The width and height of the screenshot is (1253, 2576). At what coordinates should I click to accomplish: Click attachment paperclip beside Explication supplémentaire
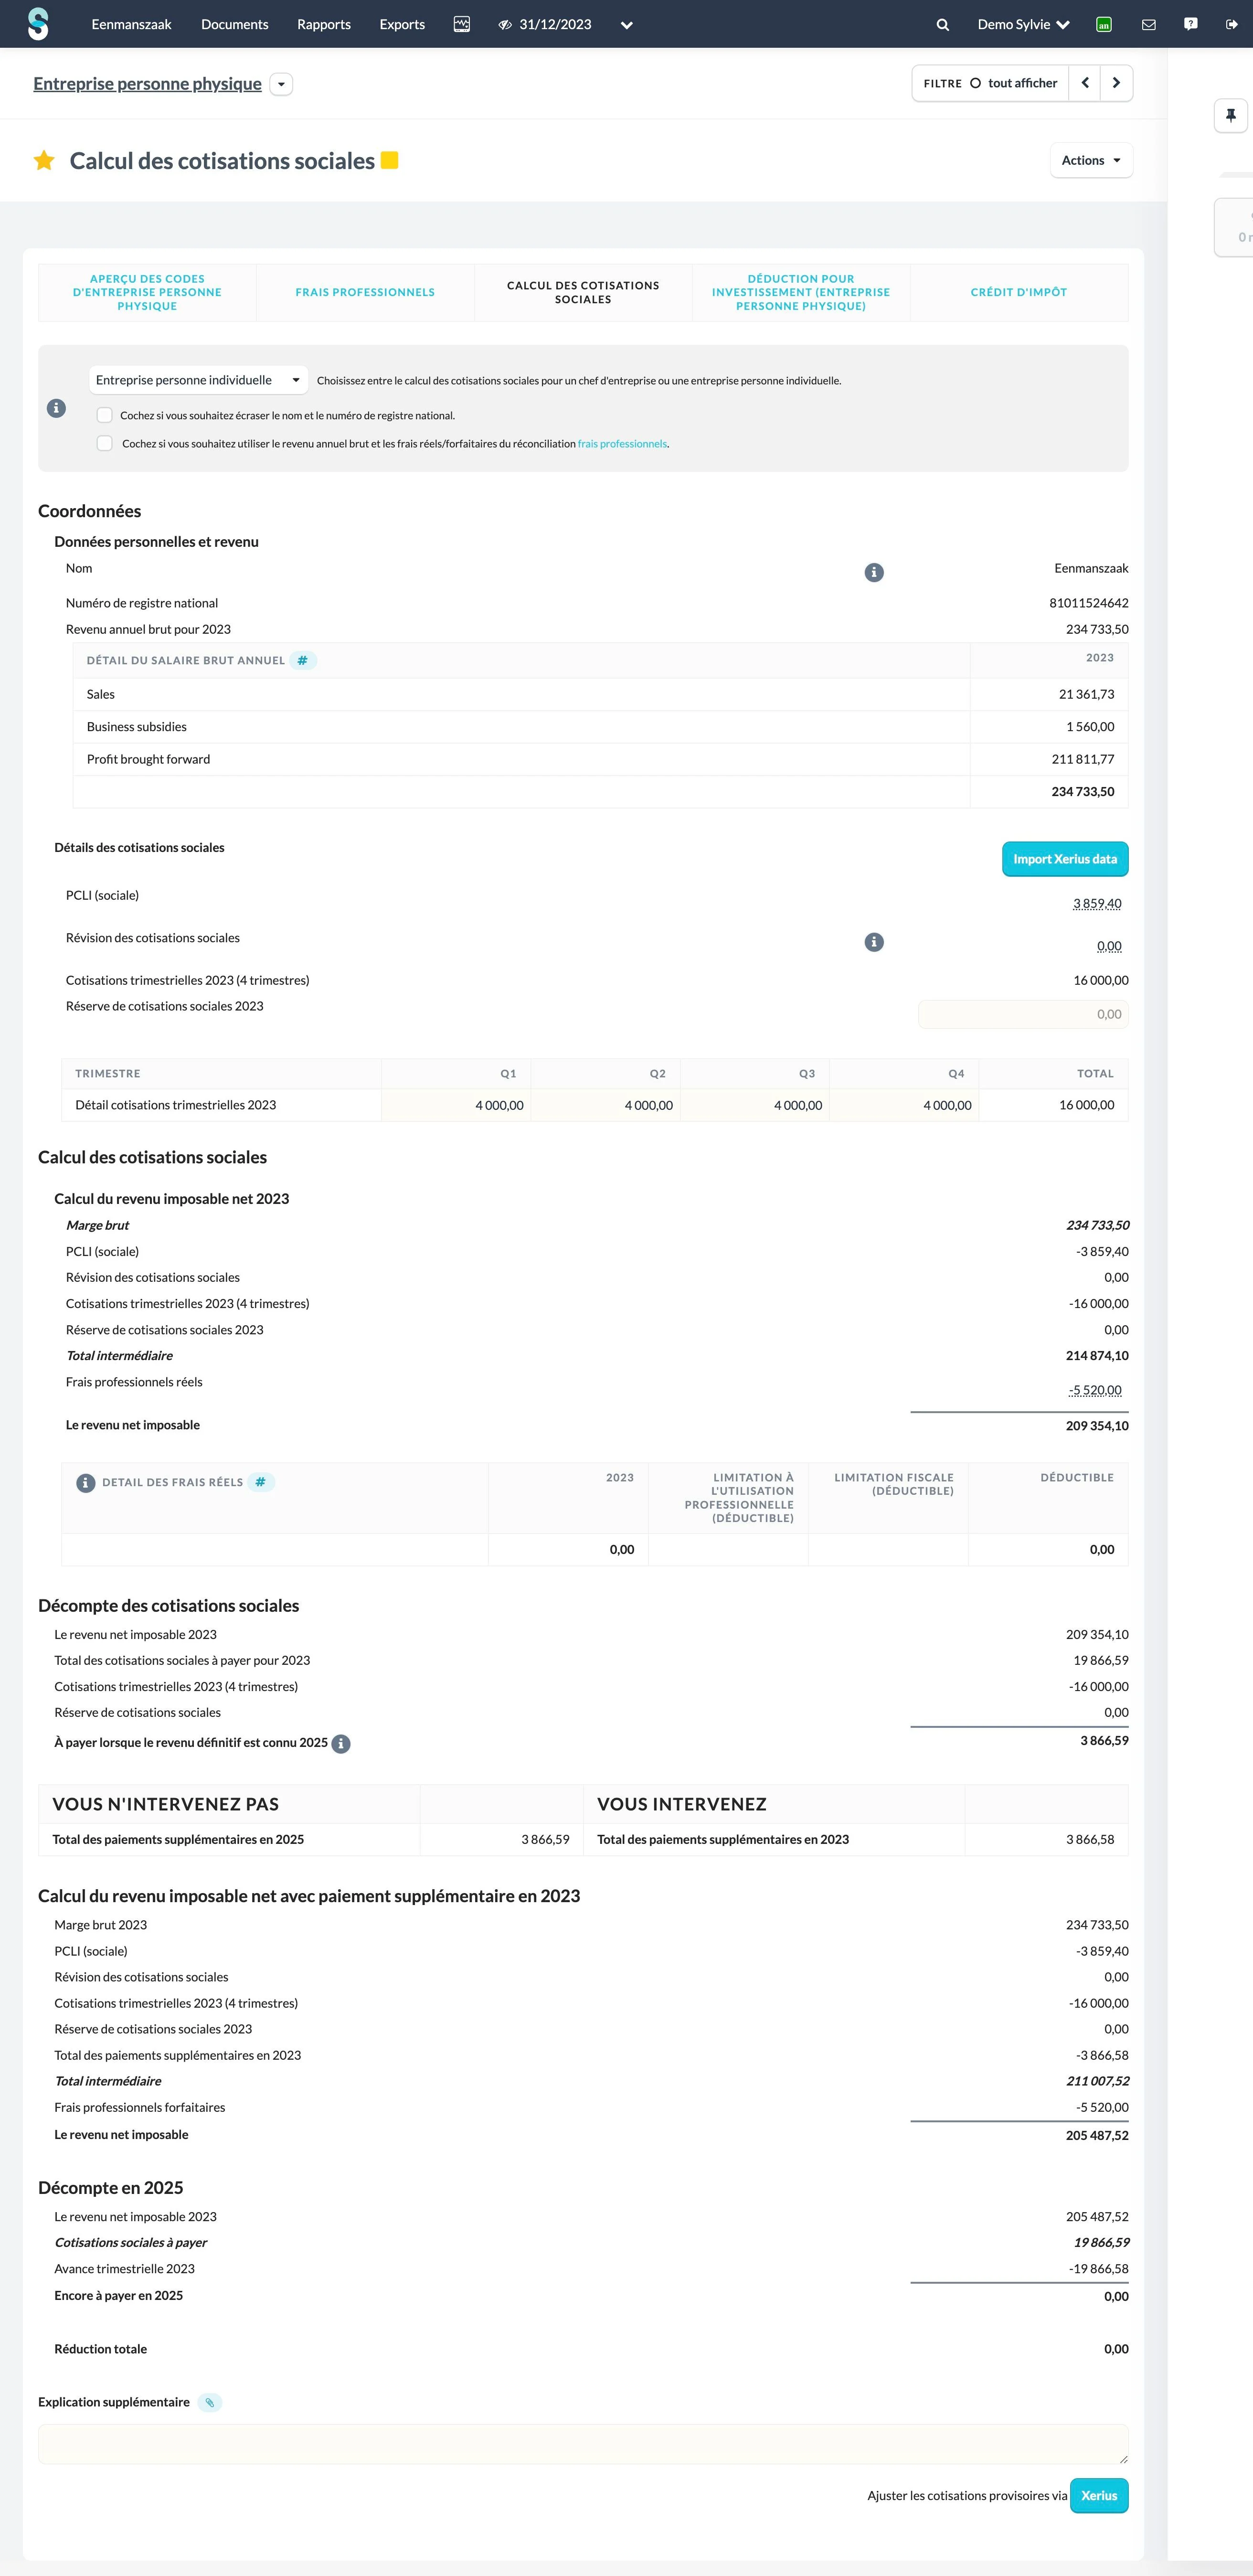[x=210, y=2403]
